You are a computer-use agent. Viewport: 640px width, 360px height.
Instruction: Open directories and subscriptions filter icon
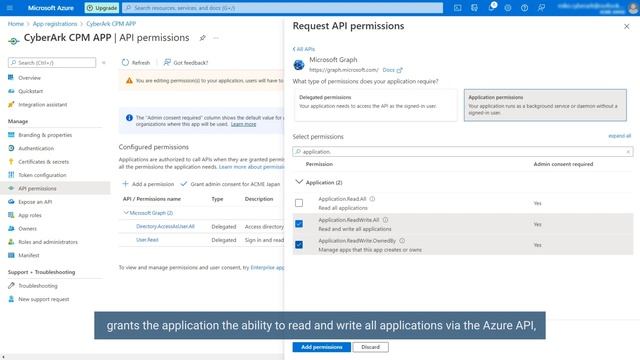474,8
